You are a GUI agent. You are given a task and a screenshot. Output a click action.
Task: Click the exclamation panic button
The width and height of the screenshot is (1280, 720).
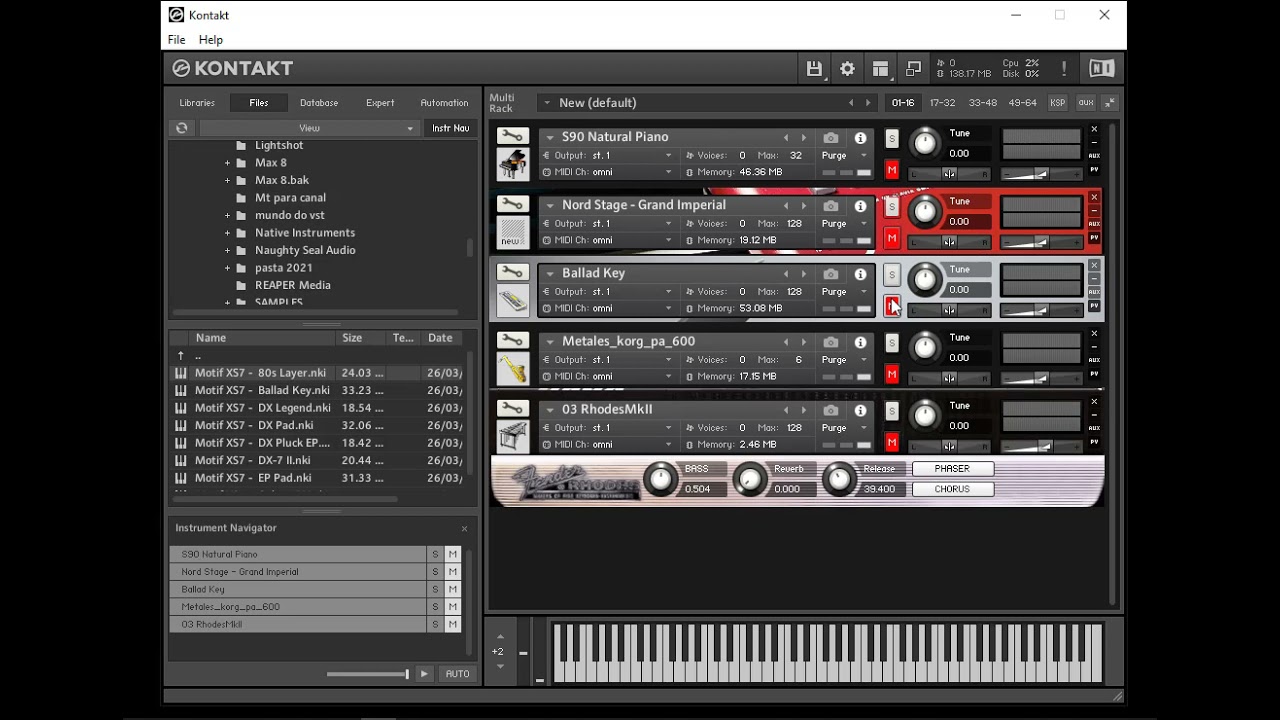coord(1064,68)
